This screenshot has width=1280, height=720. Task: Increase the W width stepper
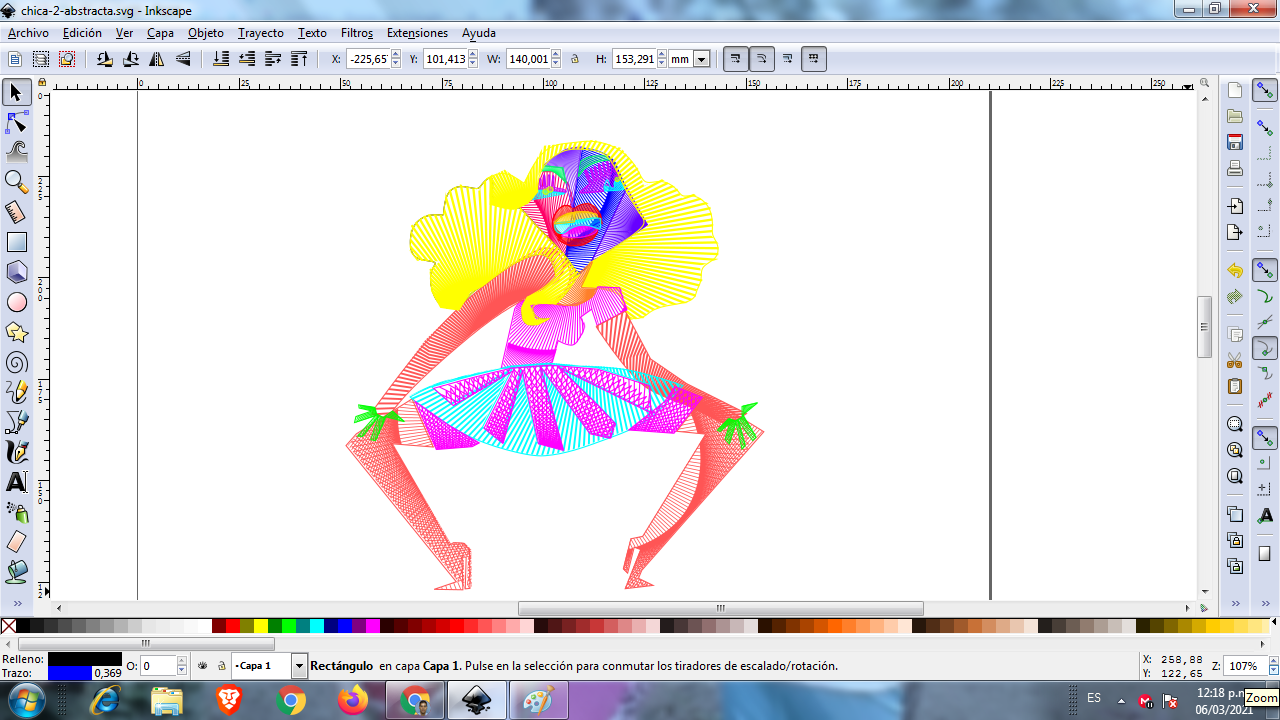[556, 54]
